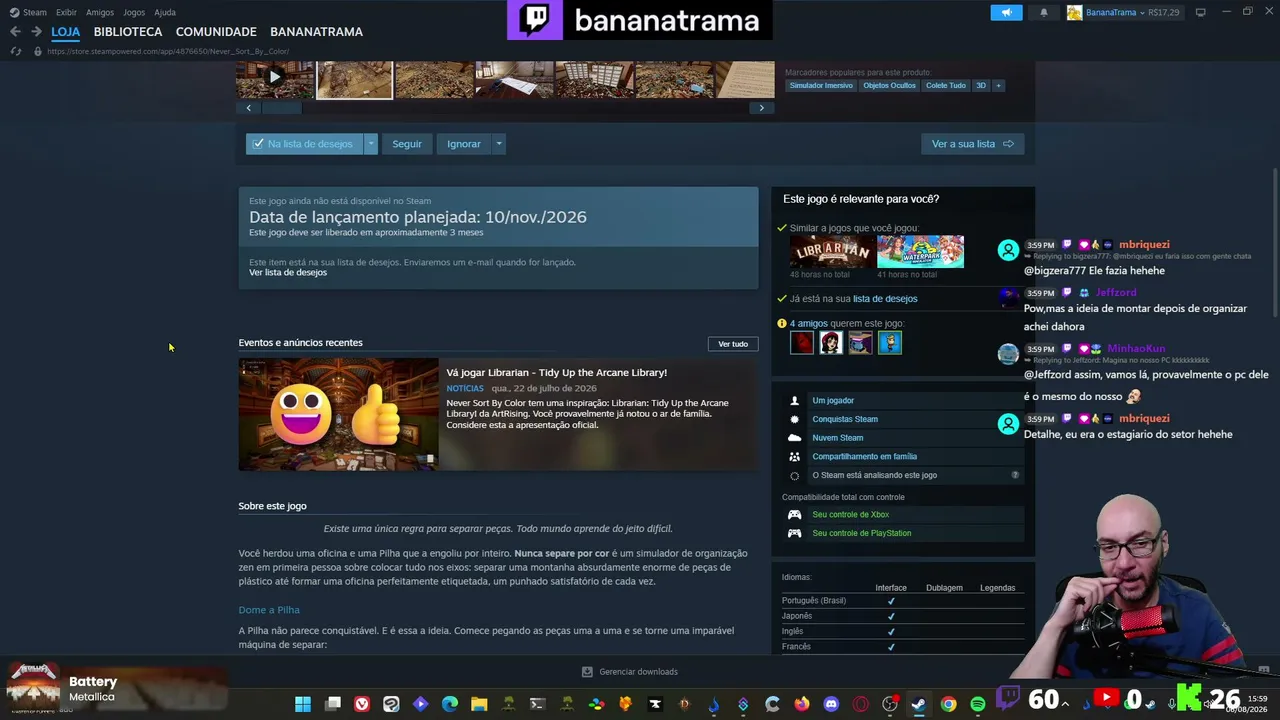
Task: Switch to the BIBLIOTECA tab
Action: [x=127, y=32]
